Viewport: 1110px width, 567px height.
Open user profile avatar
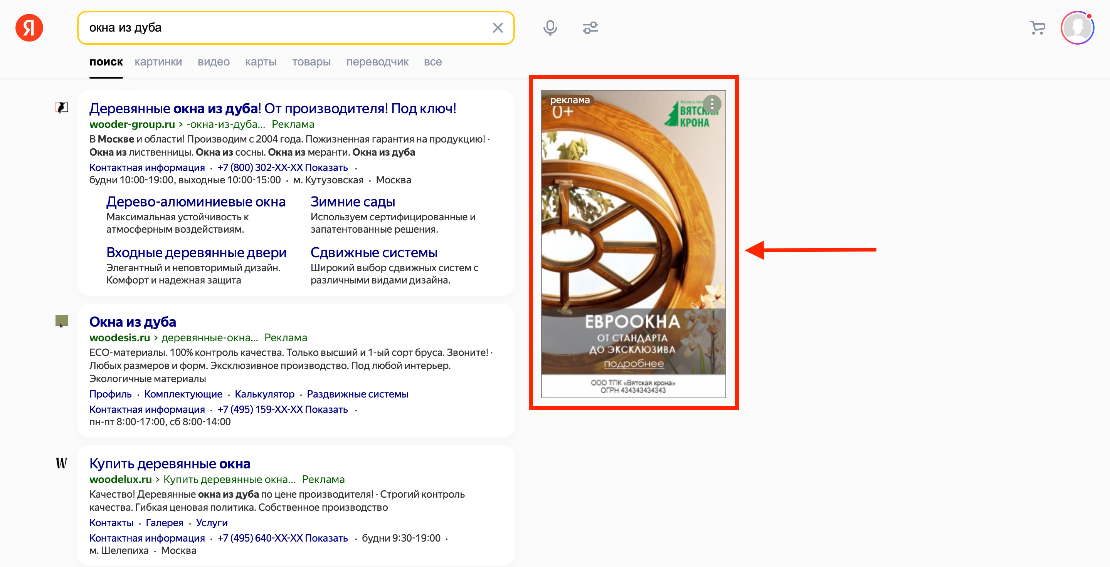click(1077, 28)
